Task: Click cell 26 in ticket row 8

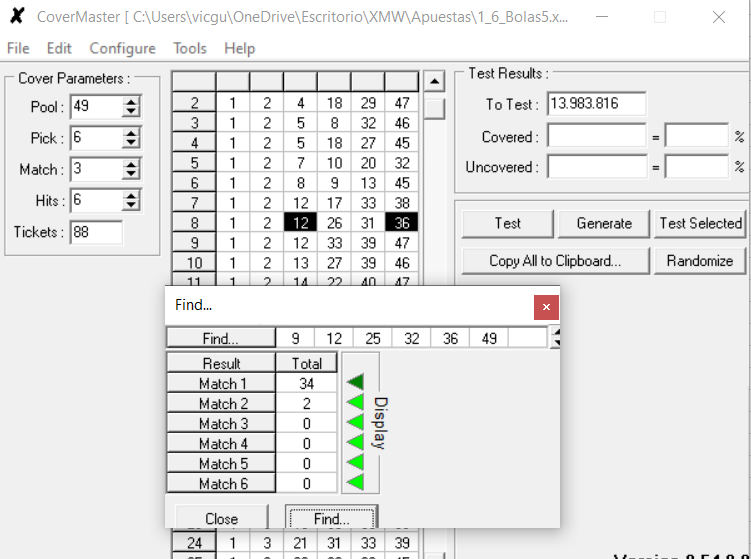Action: tap(334, 223)
